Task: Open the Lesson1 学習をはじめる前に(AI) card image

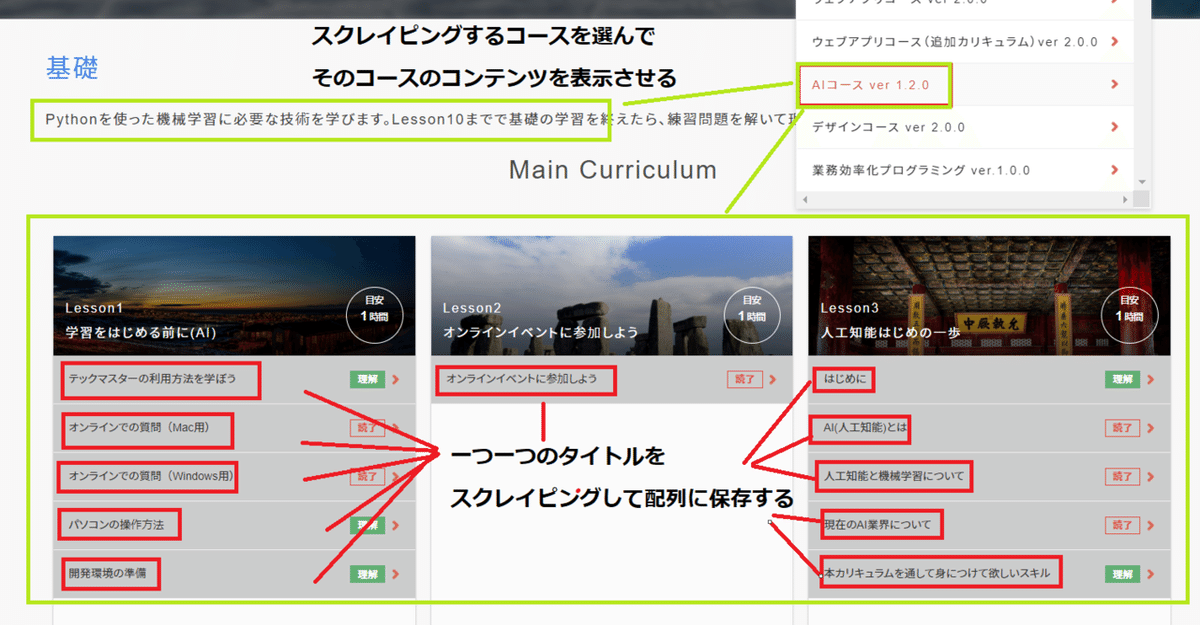Action: 234,296
